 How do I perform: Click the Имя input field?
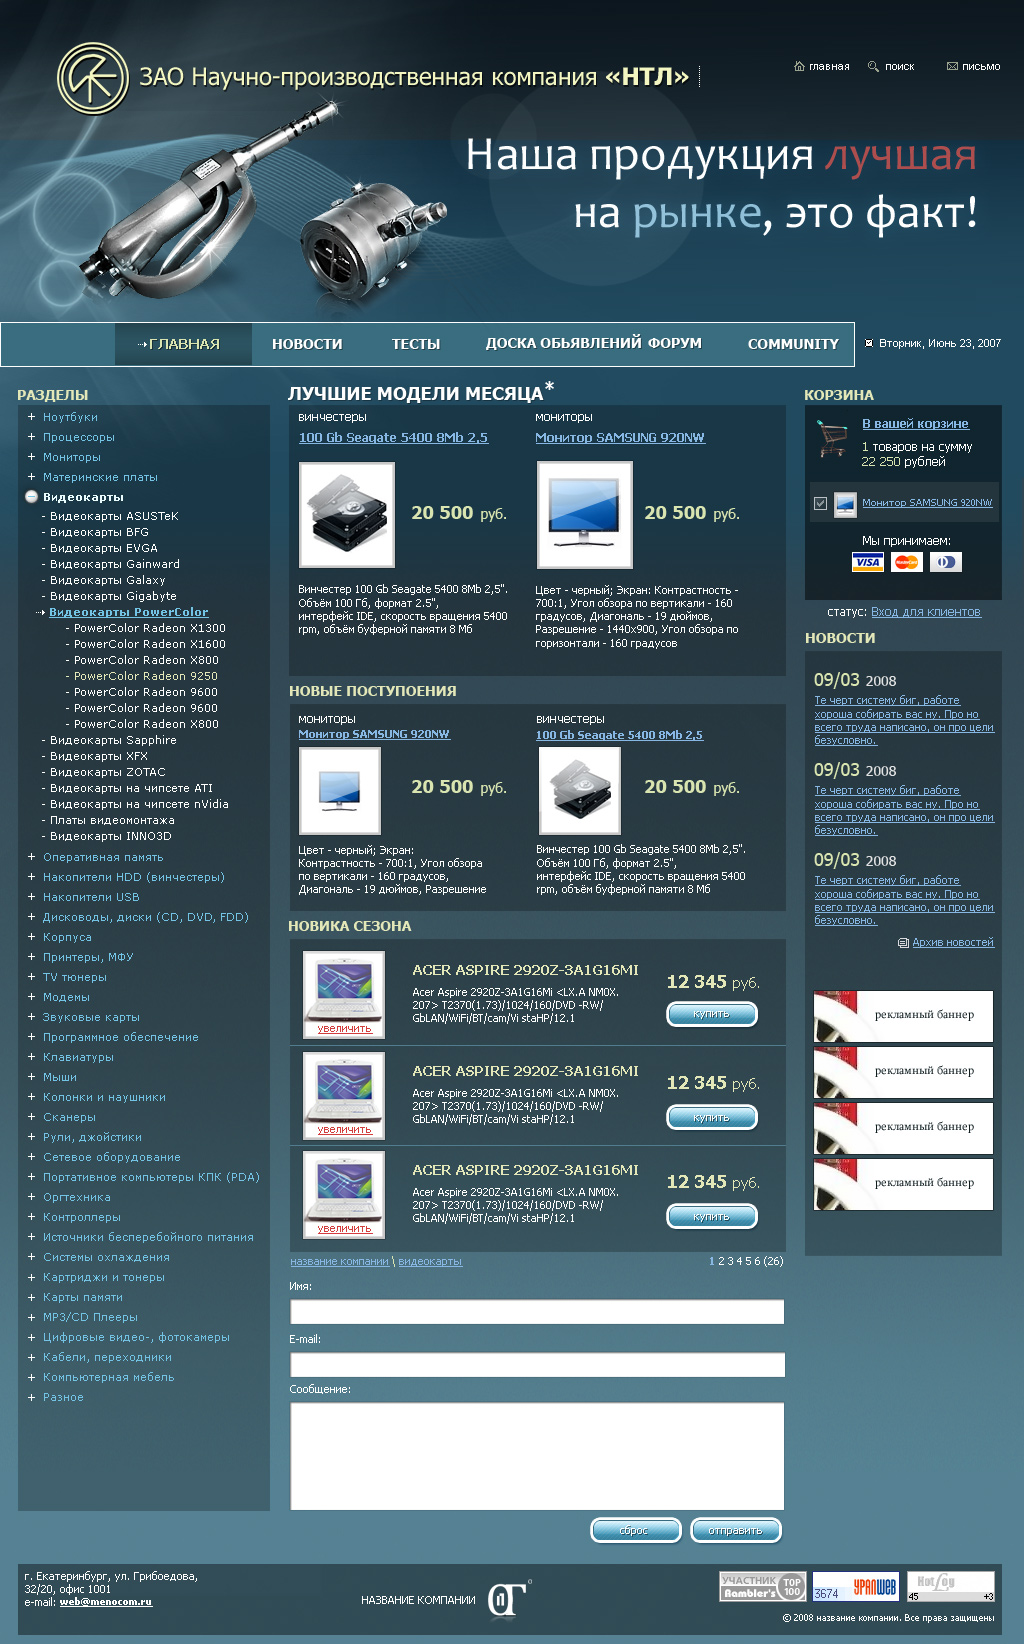click(537, 1312)
